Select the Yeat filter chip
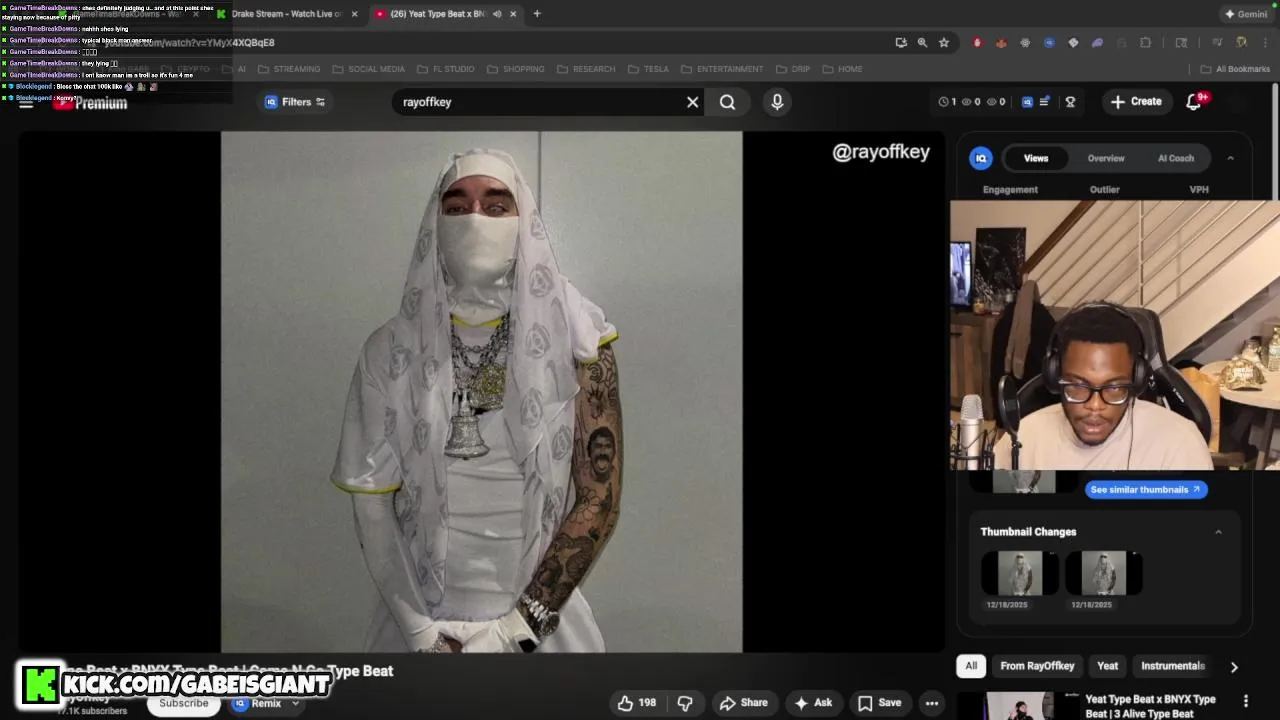The width and height of the screenshot is (1280, 720). point(1107,666)
